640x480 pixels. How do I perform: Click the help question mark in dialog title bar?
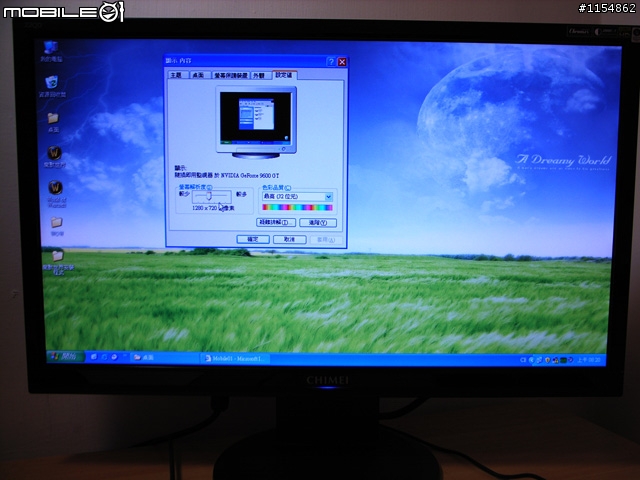click(x=331, y=62)
